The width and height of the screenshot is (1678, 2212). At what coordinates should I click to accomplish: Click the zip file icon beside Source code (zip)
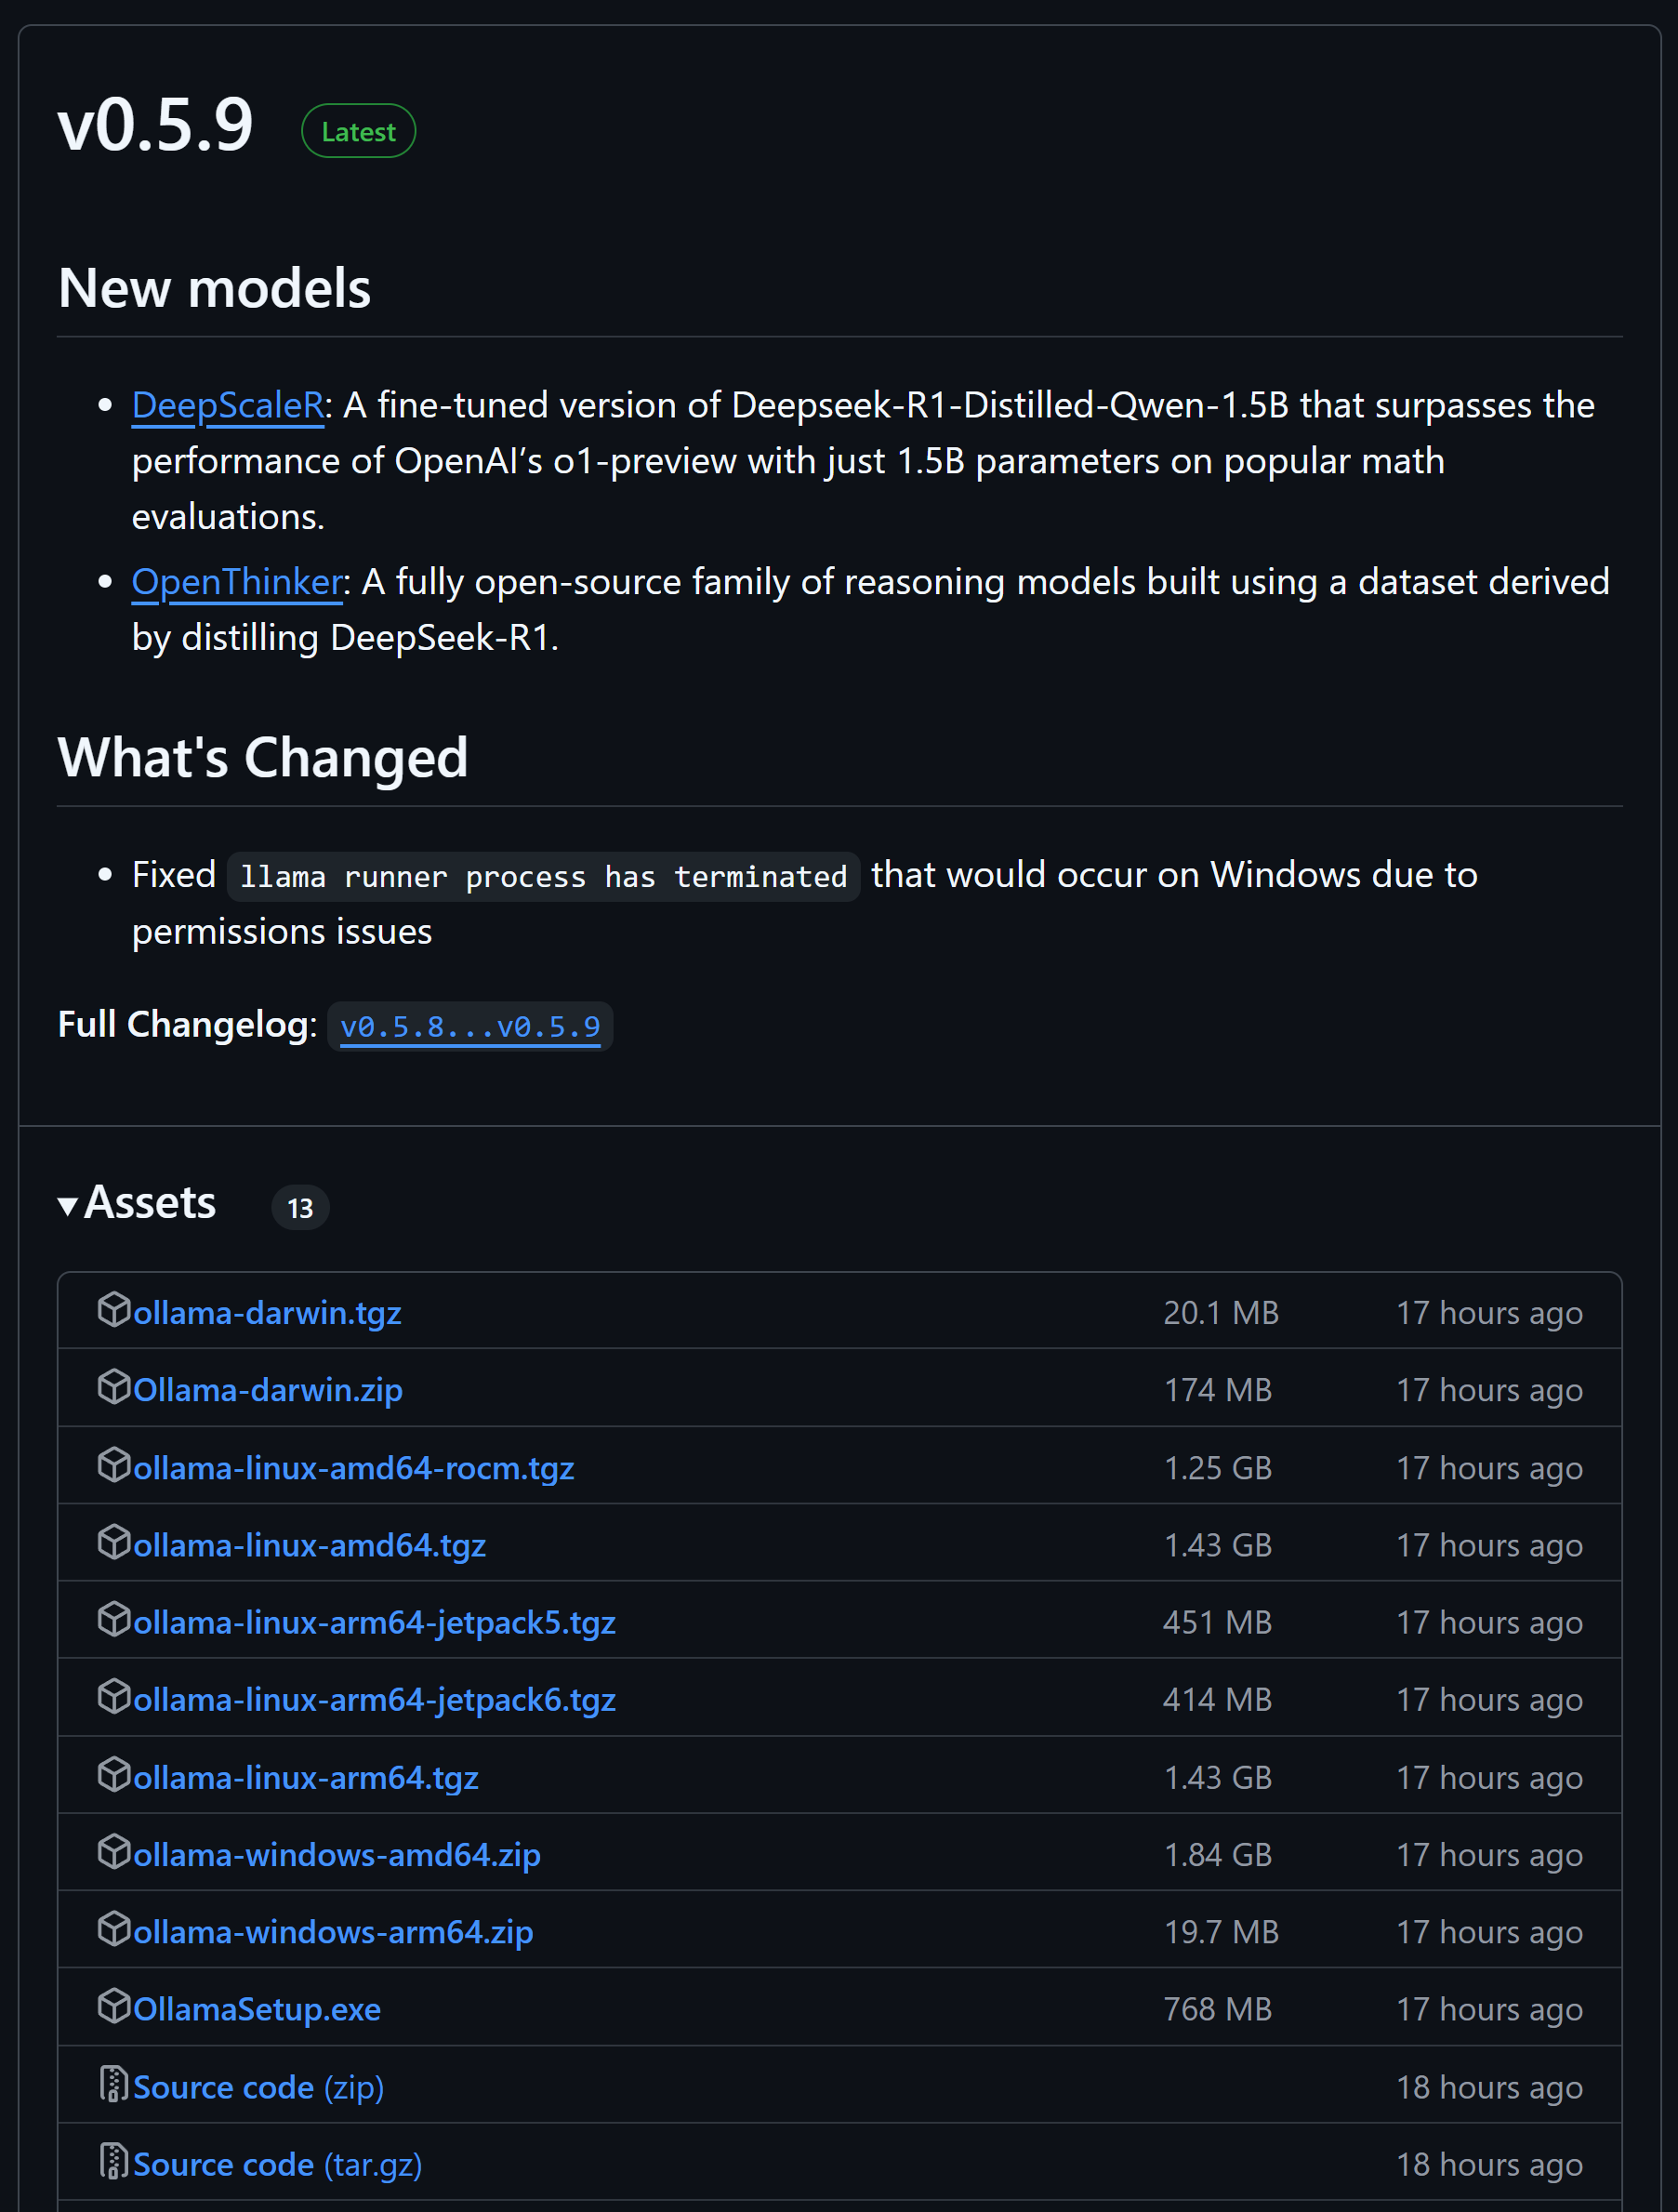click(x=114, y=2084)
